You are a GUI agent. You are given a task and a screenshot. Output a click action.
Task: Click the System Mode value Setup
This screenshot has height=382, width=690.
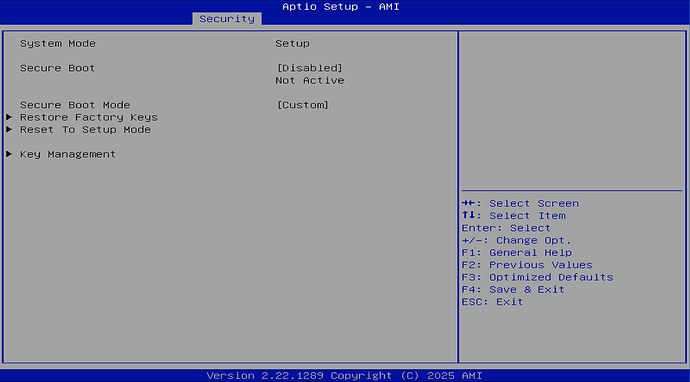pos(293,44)
